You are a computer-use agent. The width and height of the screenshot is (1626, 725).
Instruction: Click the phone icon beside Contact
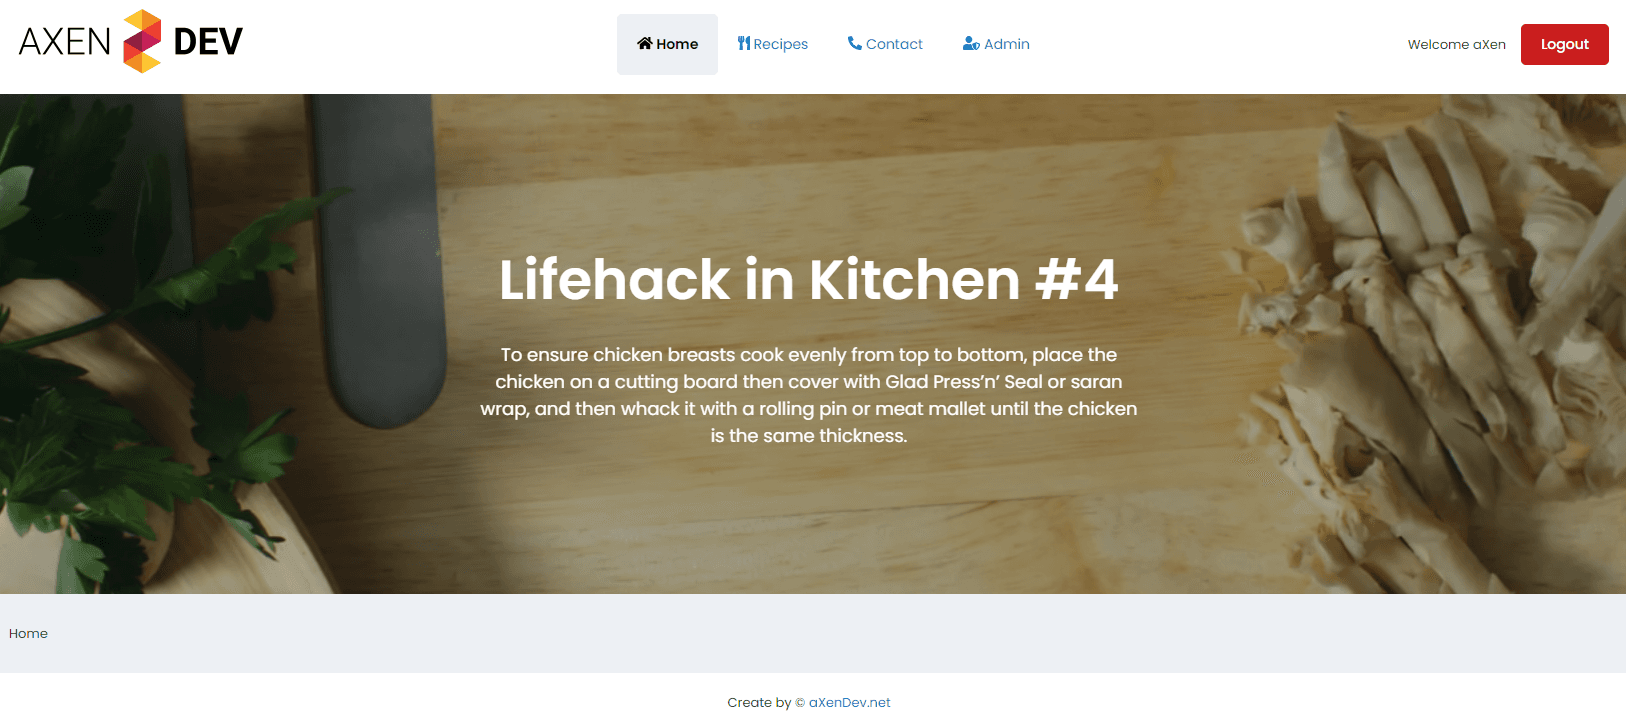(x=855, y=43)
